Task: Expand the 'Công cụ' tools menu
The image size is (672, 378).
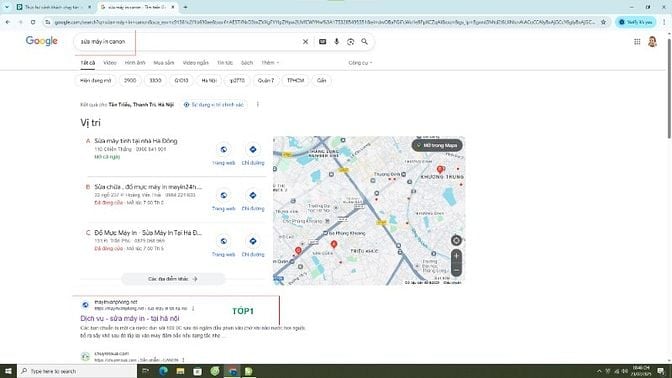Action: 360,63
